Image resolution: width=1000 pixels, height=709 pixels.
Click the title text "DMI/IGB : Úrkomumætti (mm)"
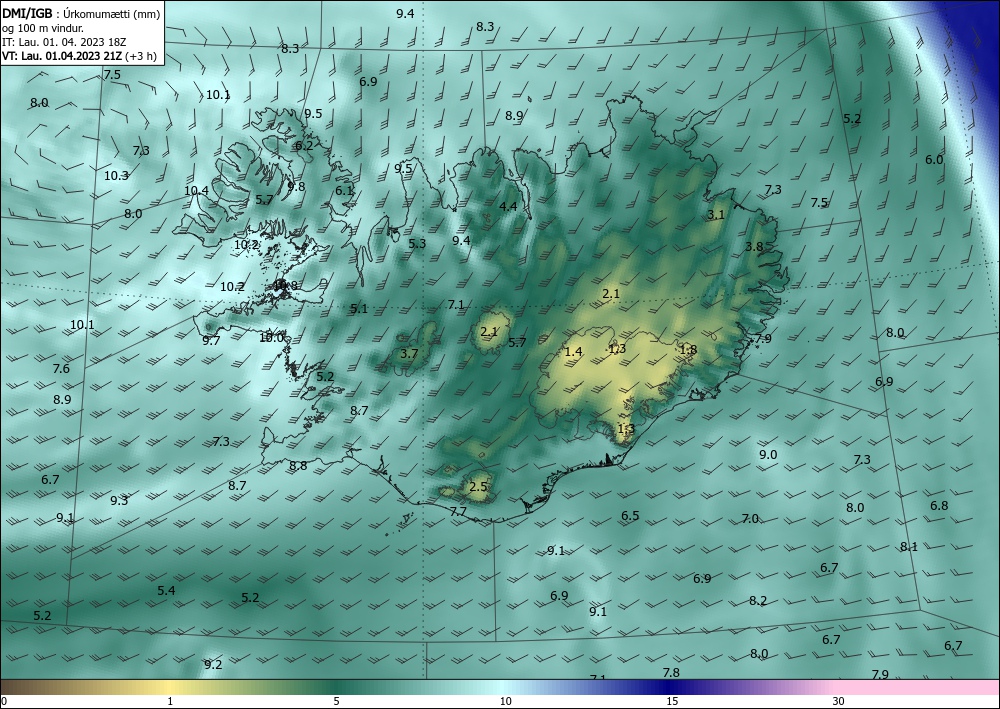pyautogui.click(x=81, y=13)
